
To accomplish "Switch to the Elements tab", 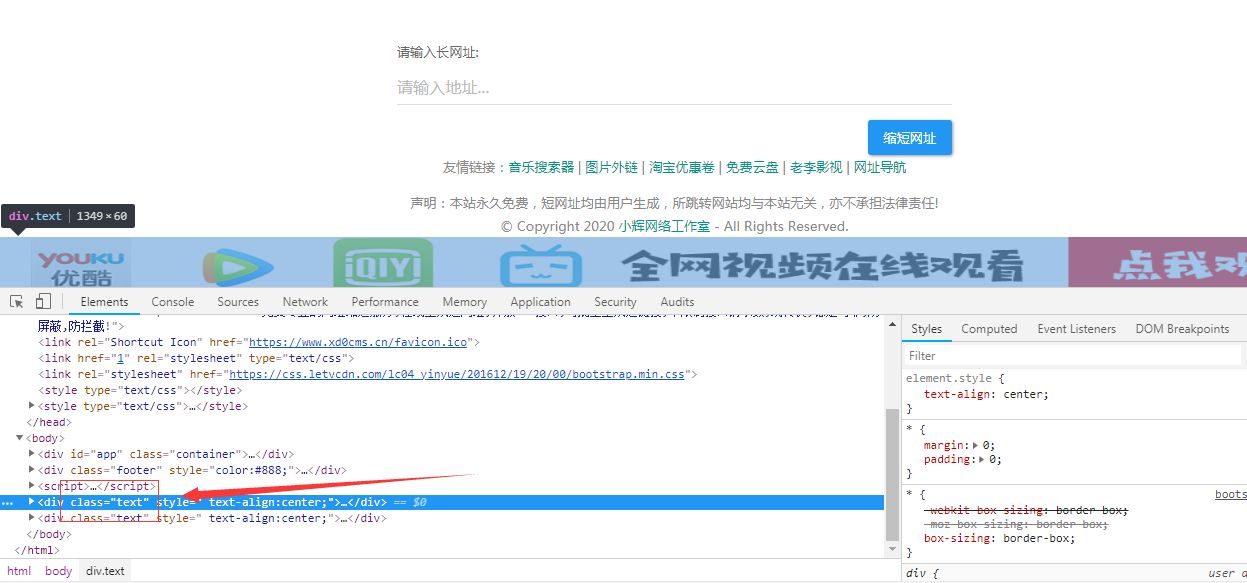I will (x=105, y=301).
